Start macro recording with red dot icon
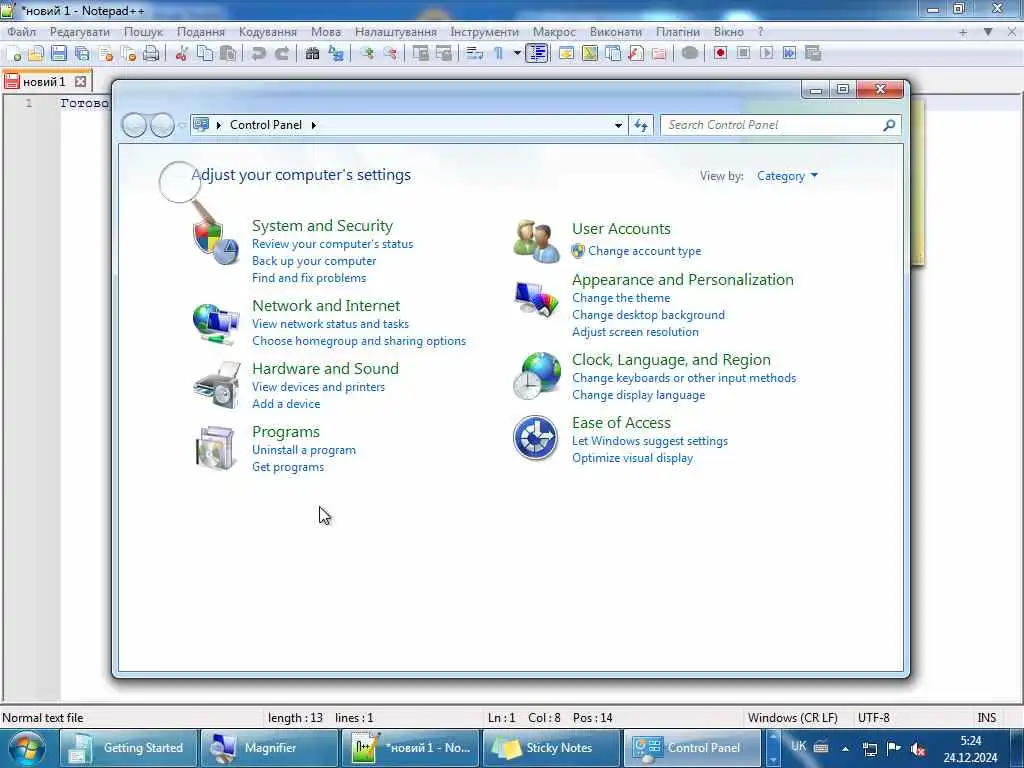The width and height of the screenshot is (1024, 768). 720,54
